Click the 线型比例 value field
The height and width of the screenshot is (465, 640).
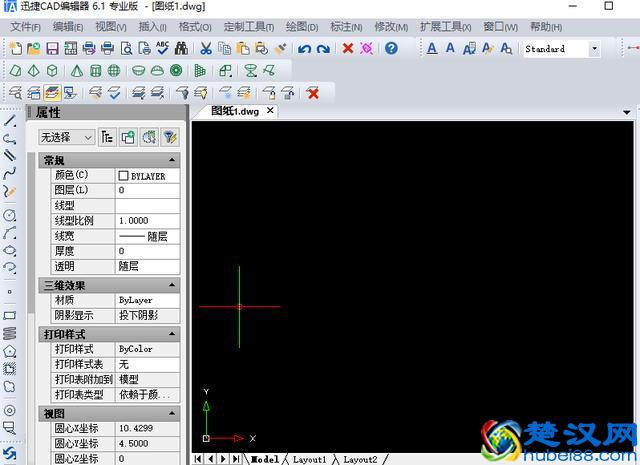click(148, 220)
